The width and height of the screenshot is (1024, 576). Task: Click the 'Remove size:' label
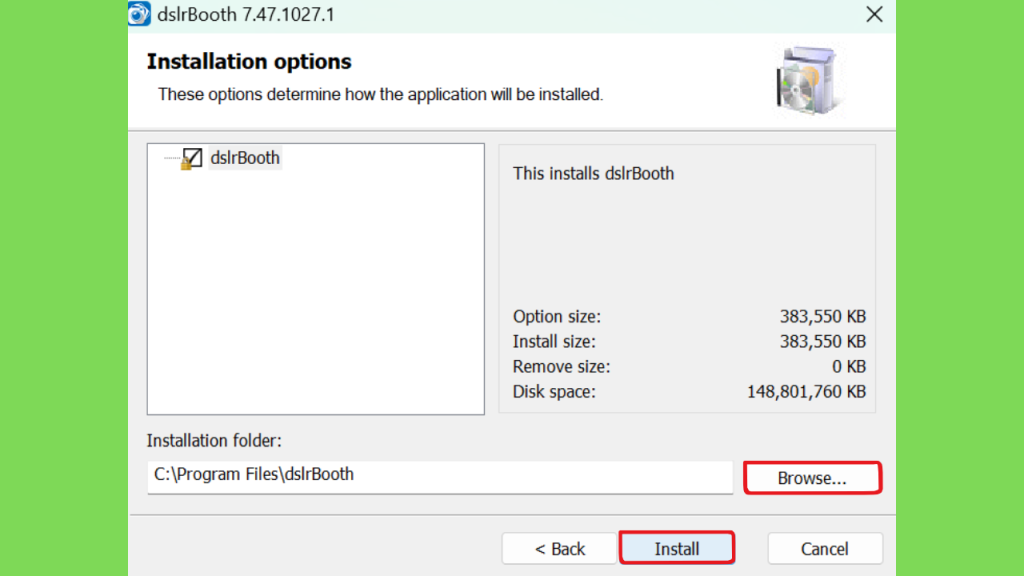(x=561, y=367)
